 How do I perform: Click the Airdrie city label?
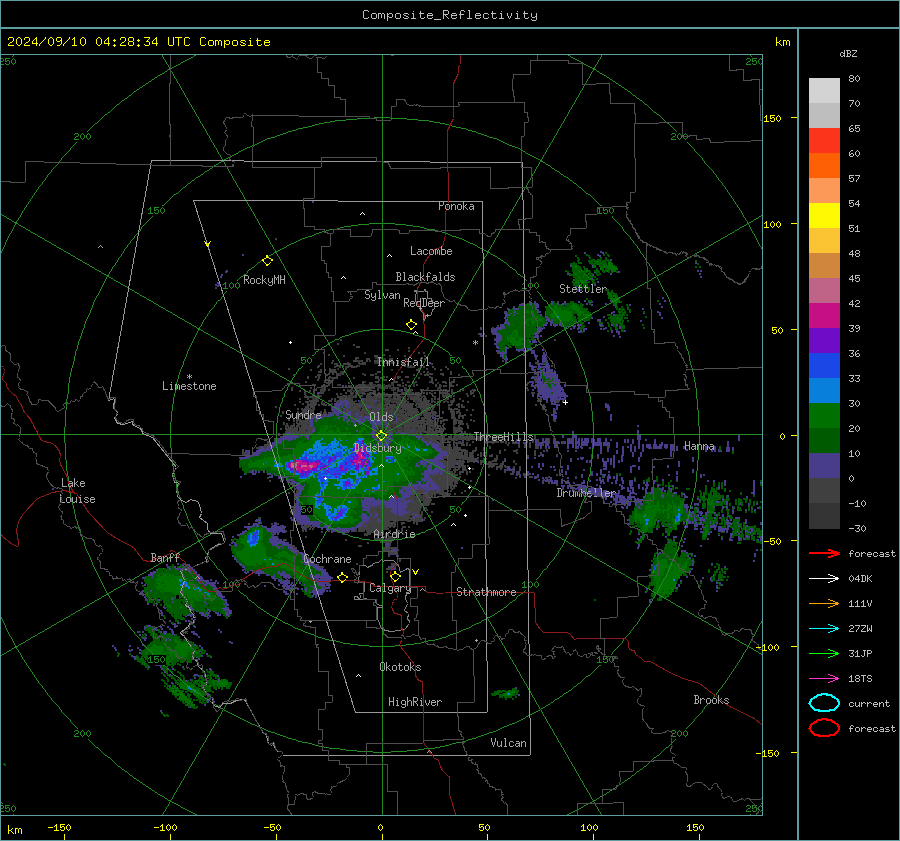point(394,534)
